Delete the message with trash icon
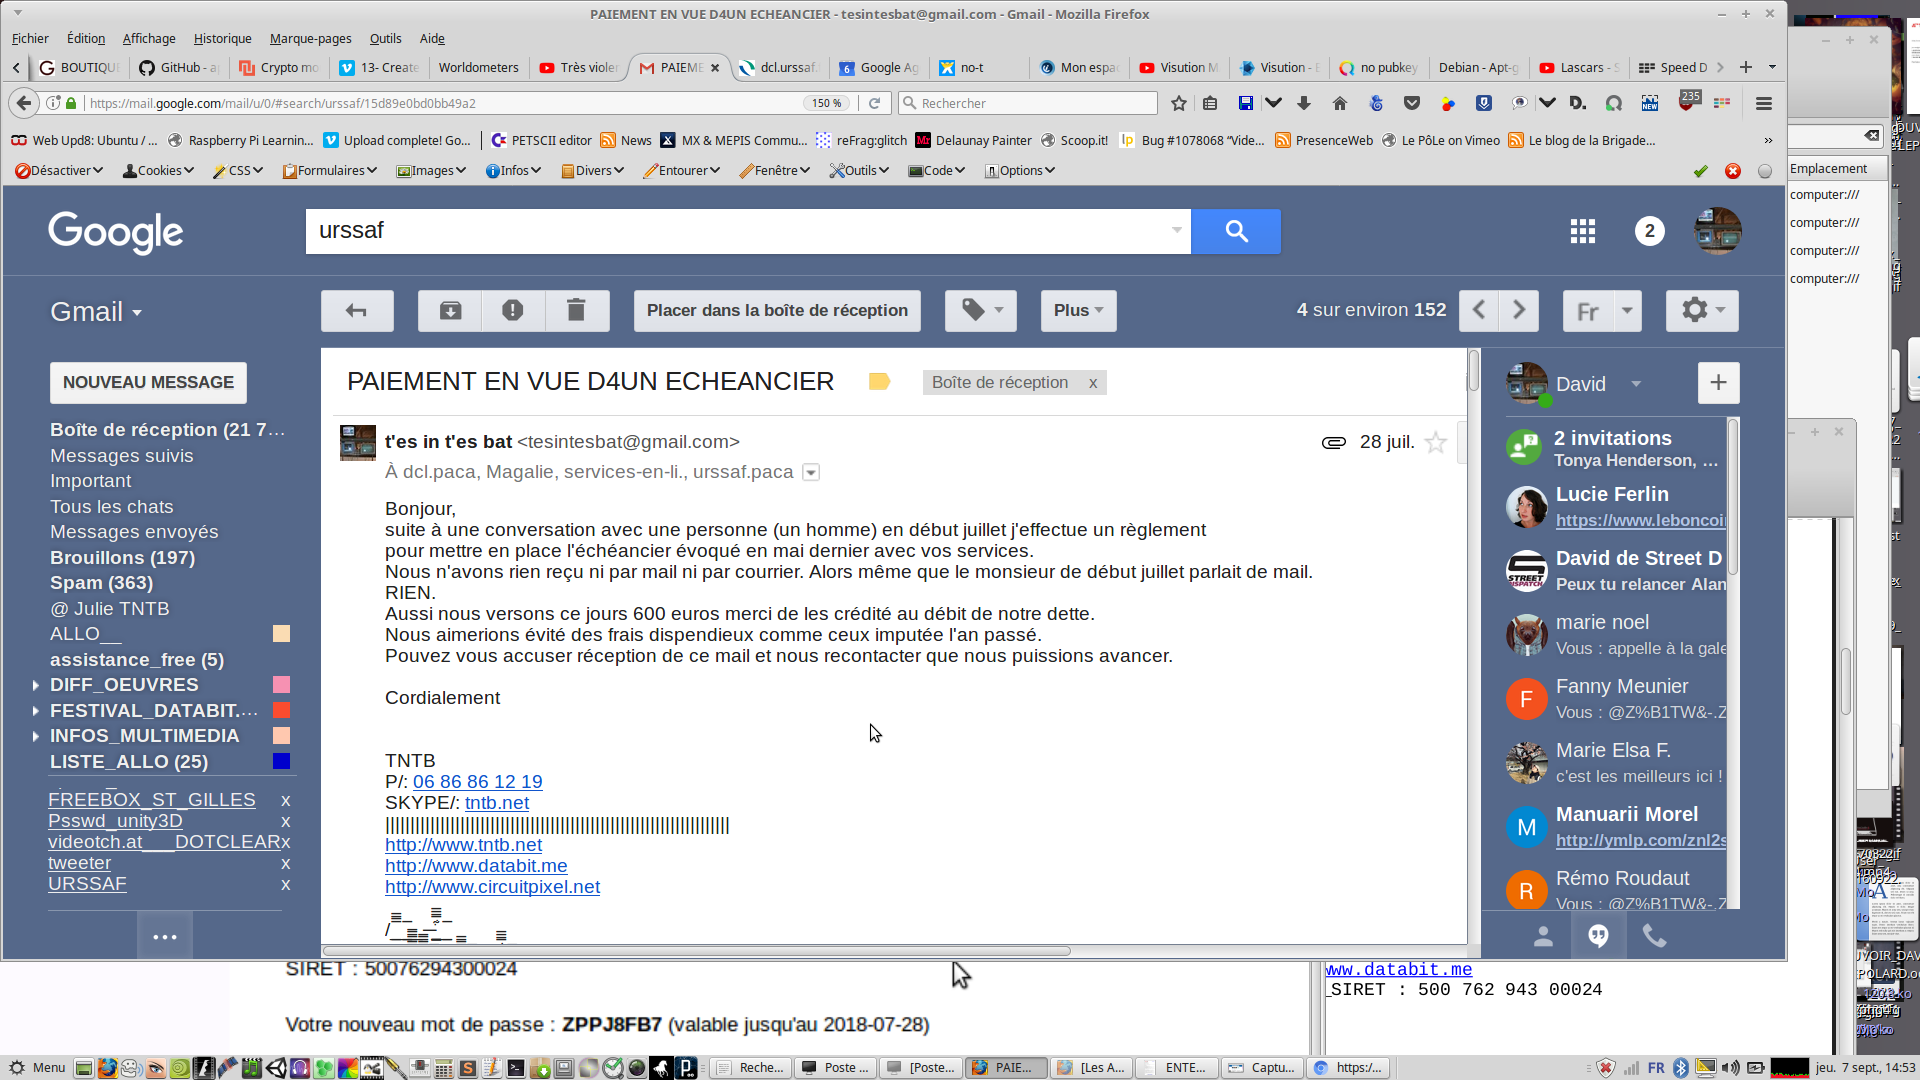The height and width of the screenshot is (1080, 1920). pyautogui.click(x=576, y=311)
